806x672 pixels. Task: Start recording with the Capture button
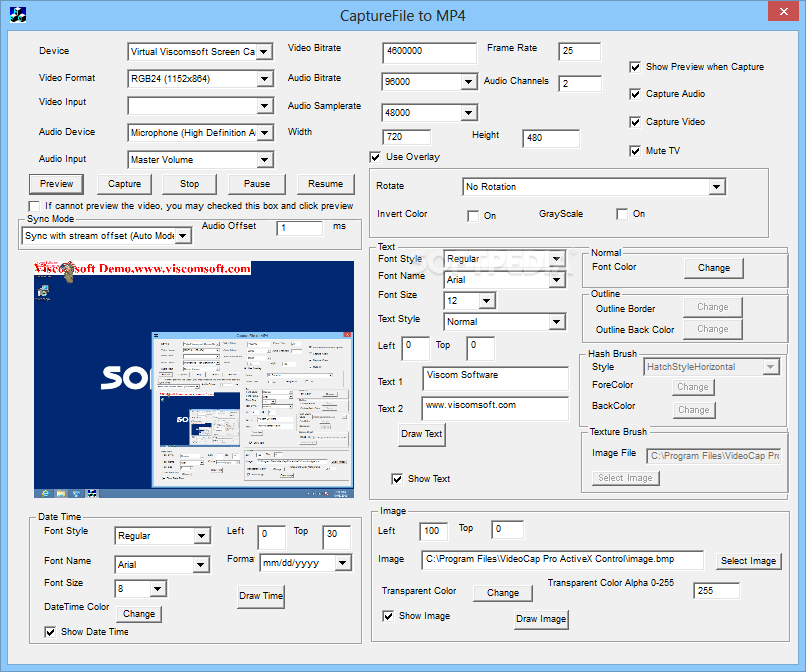pyautogui.click(x=124, y=184)
